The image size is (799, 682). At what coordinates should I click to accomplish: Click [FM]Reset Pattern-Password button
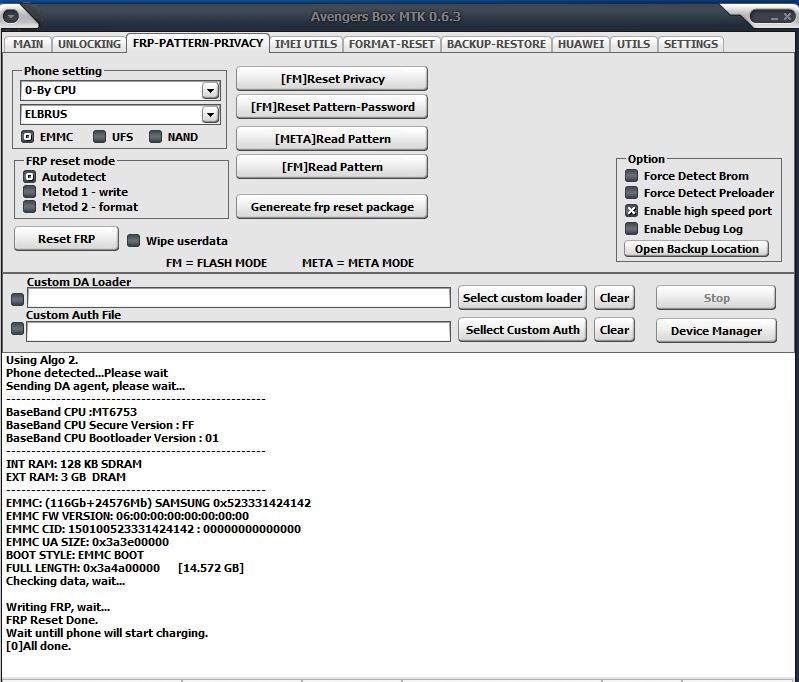click(332, 107)
